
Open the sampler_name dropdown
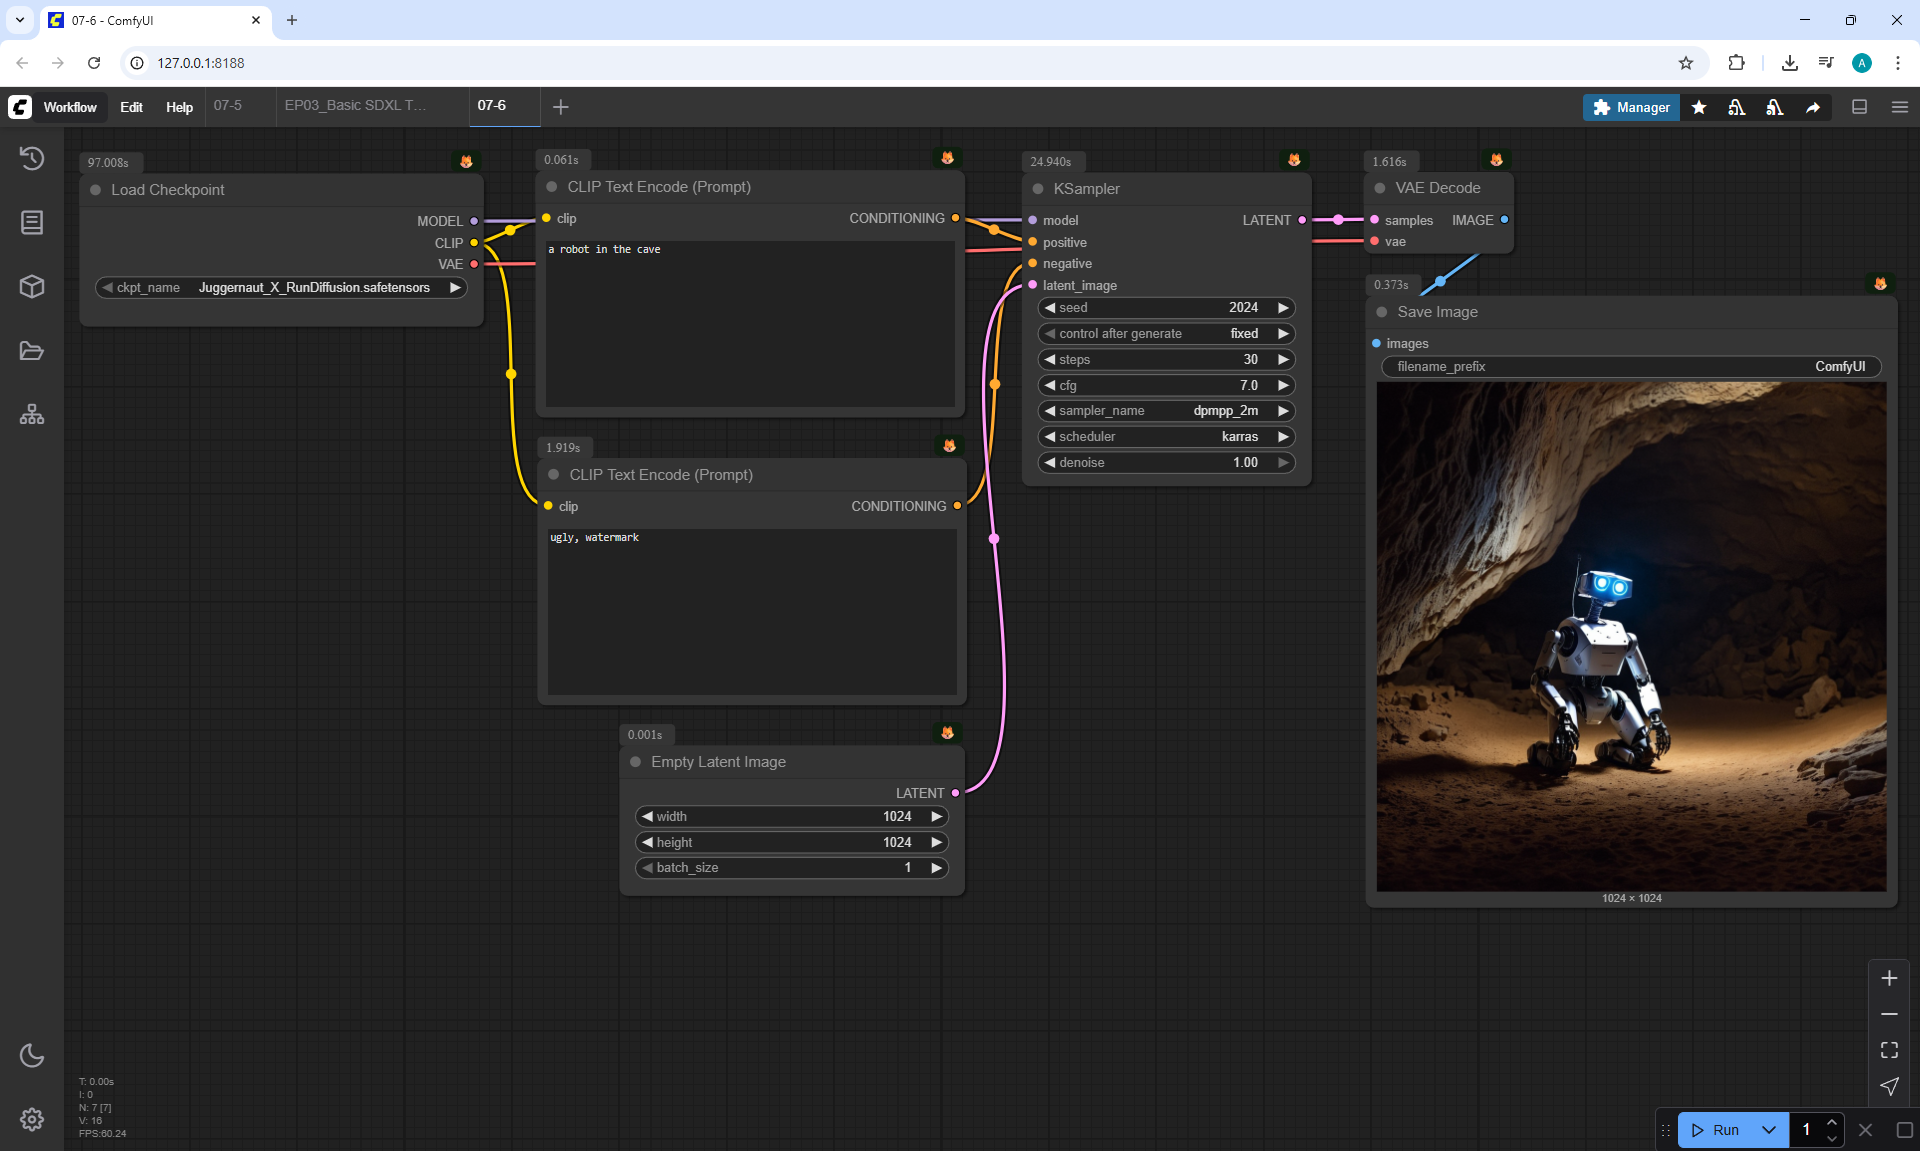1166,411
